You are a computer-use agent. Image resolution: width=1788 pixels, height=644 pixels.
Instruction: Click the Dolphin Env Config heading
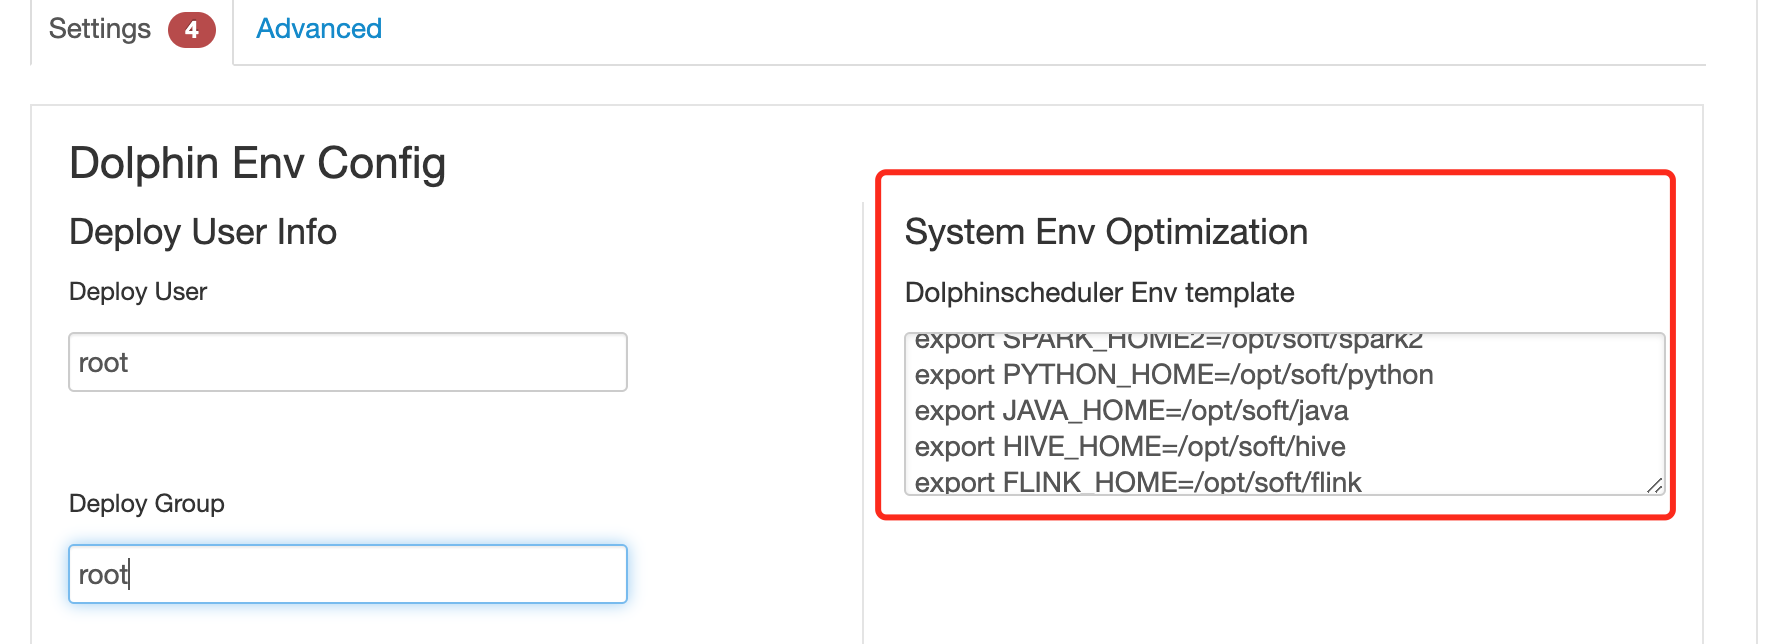pyautogui.click(x=257, y=163)
